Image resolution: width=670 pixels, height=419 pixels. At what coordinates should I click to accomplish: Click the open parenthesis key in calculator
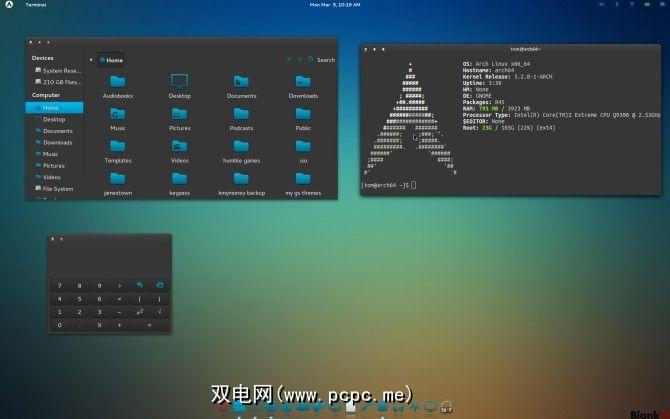coord(139,299)
